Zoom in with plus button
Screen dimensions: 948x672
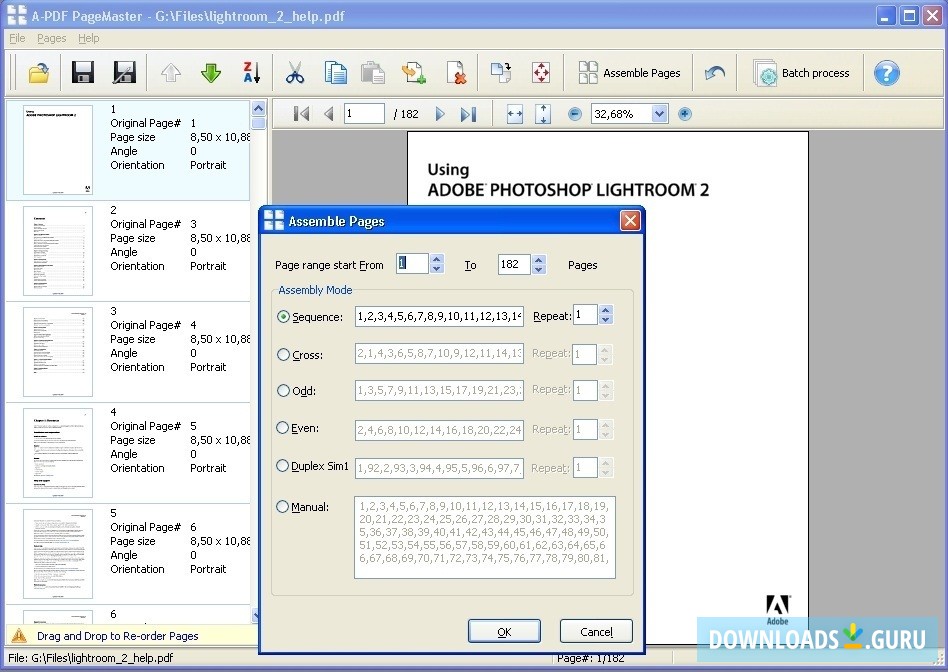tap(684, 114)
